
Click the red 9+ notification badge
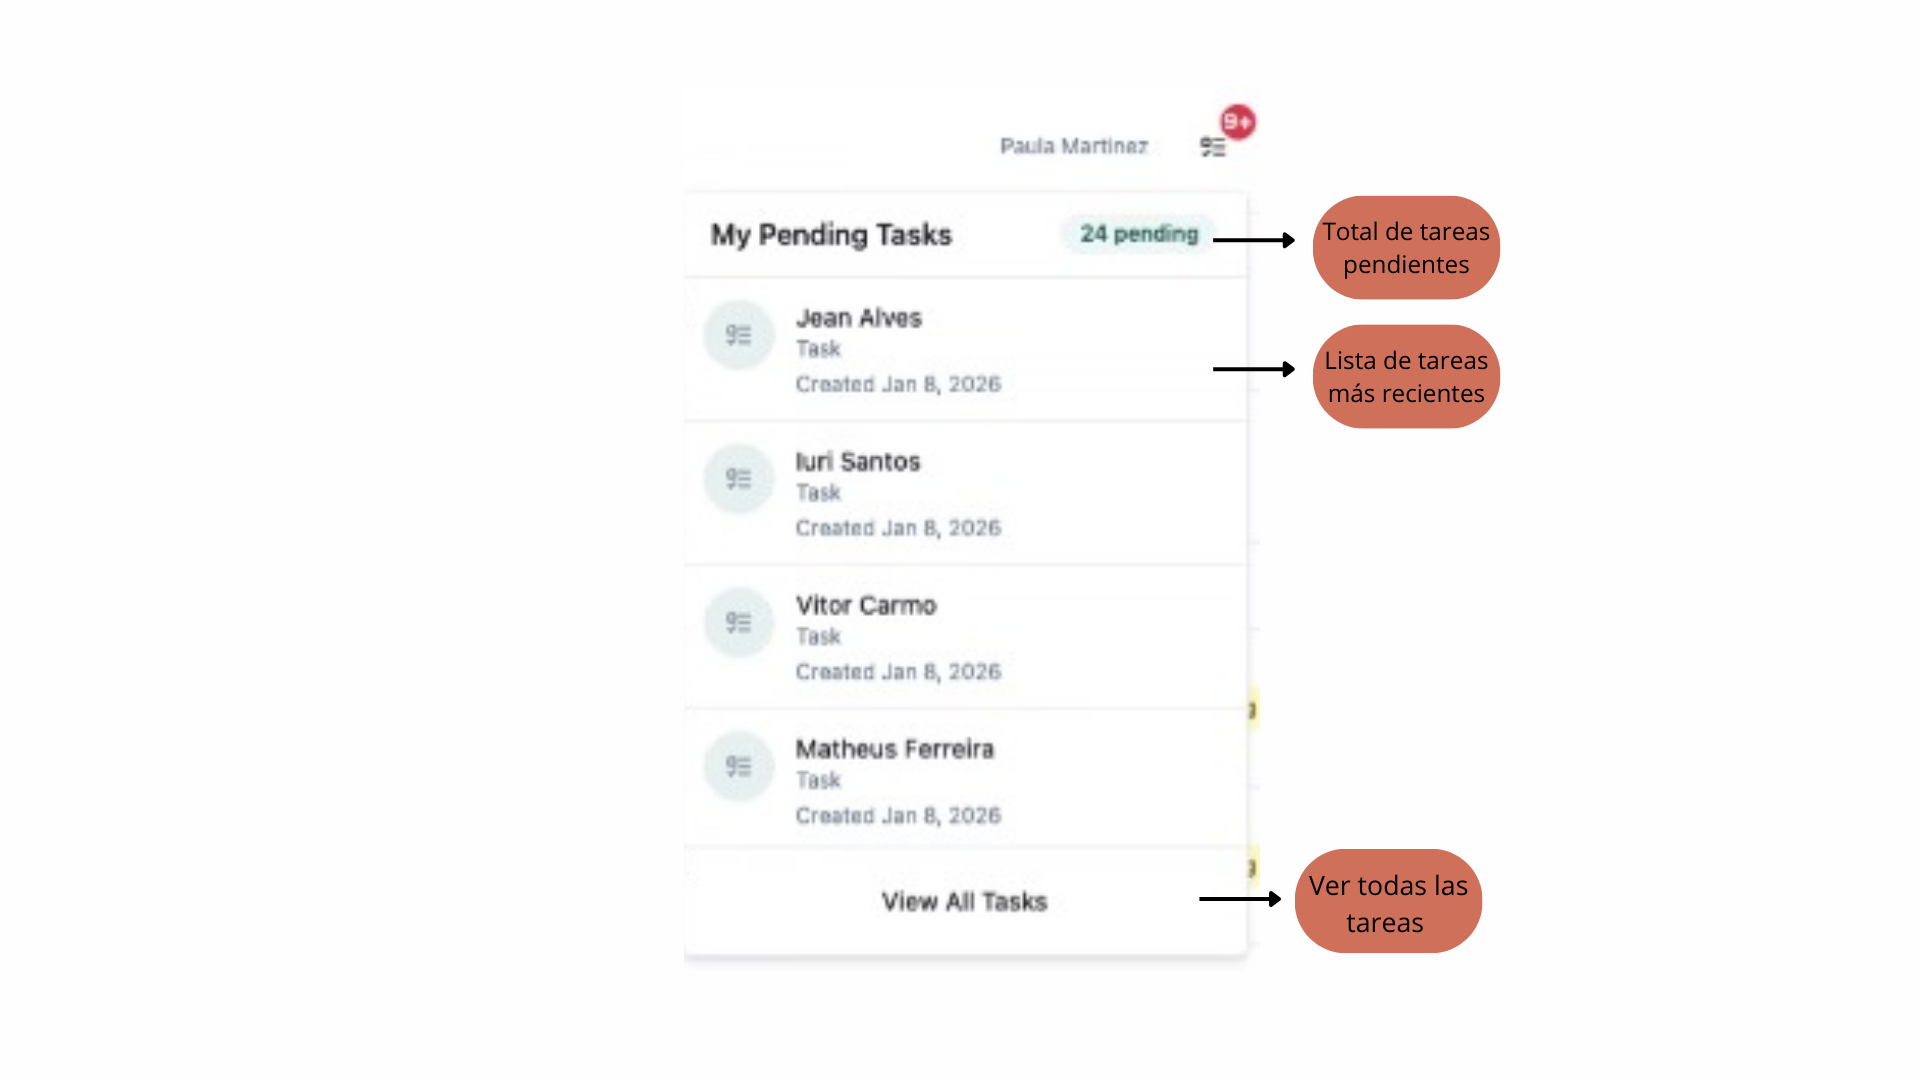click(x=1238, y=122)
